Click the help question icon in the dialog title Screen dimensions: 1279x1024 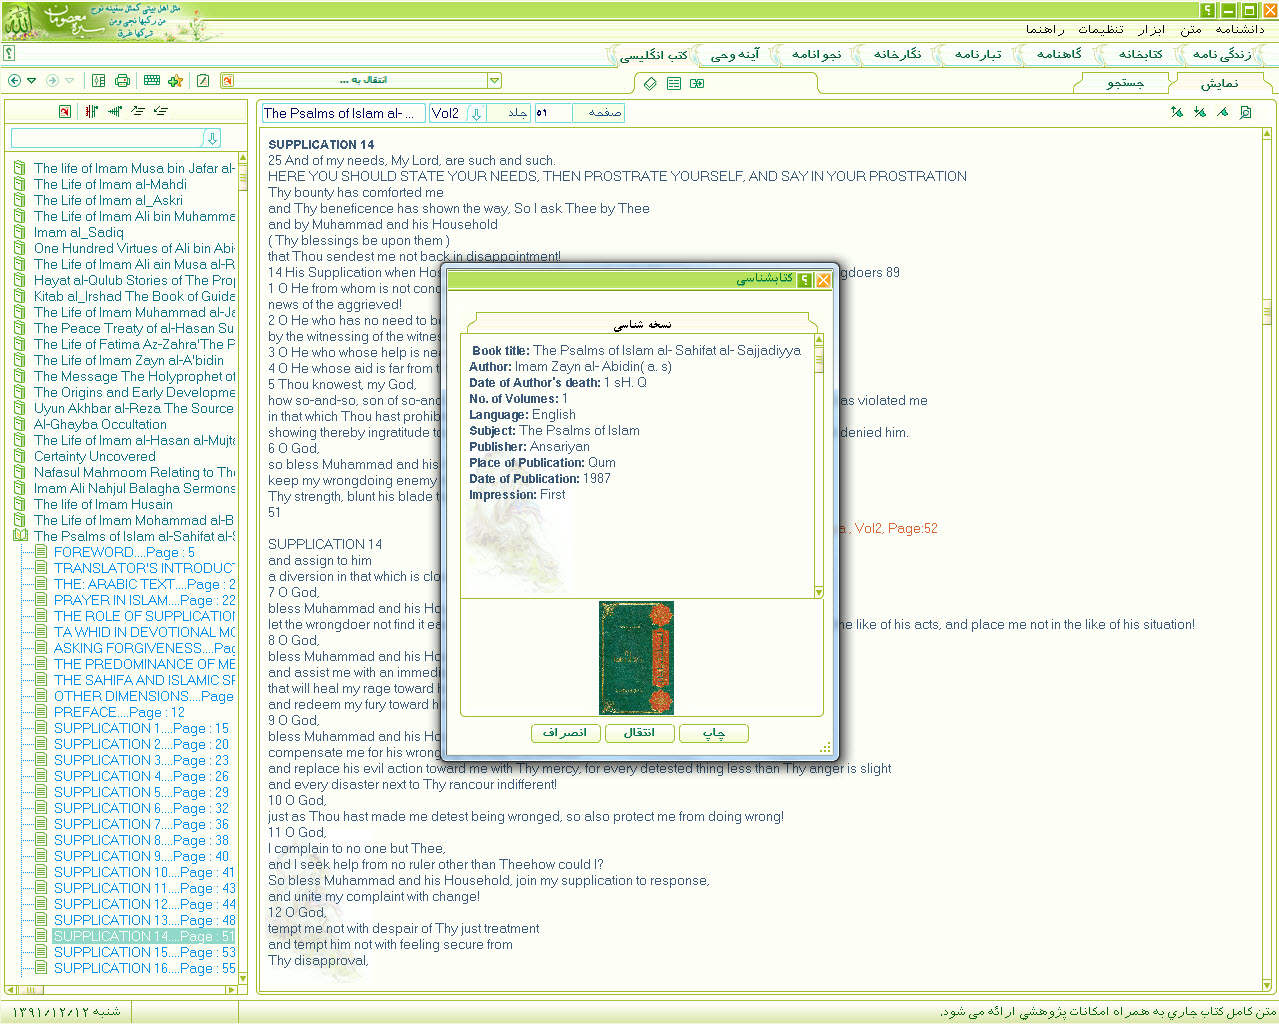803,280
